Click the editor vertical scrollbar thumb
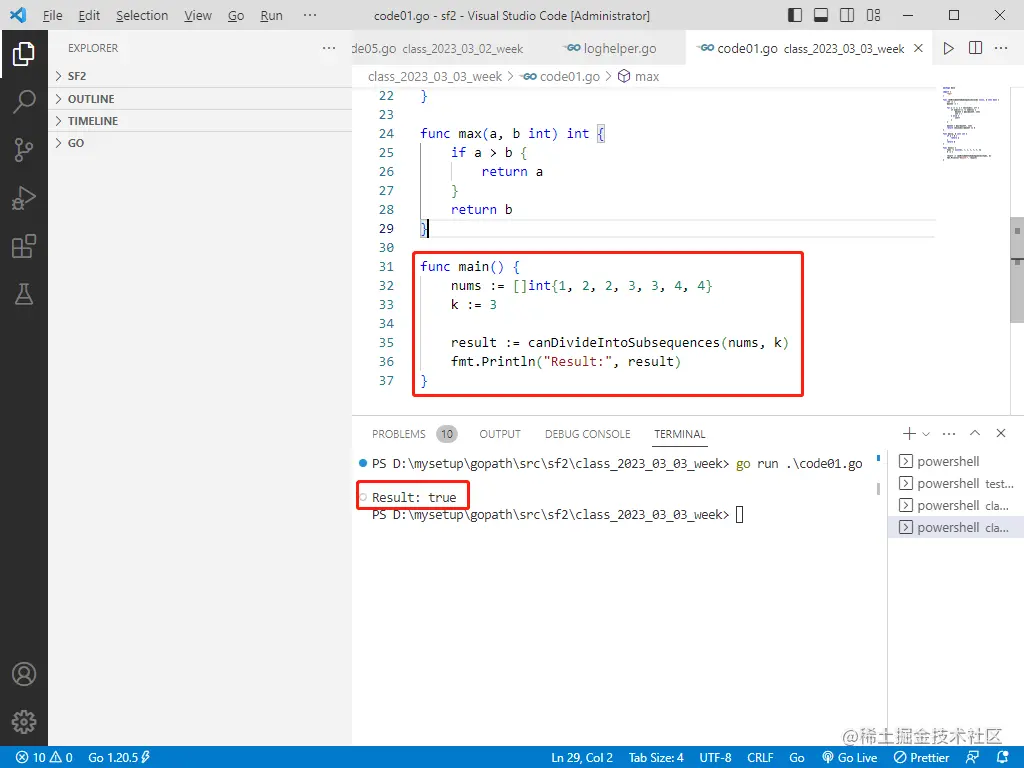 pos(1017,269)
